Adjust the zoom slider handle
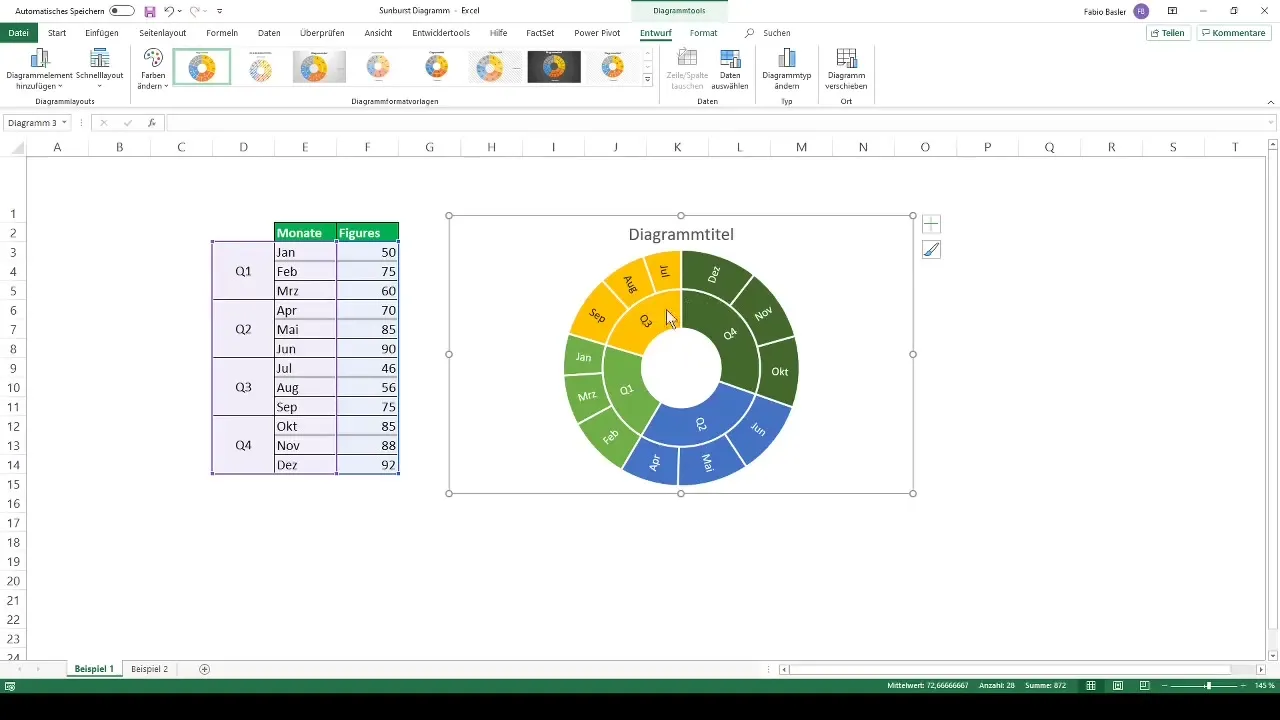The width and height of the screenshot is (1280, 720). point(1208,686)
